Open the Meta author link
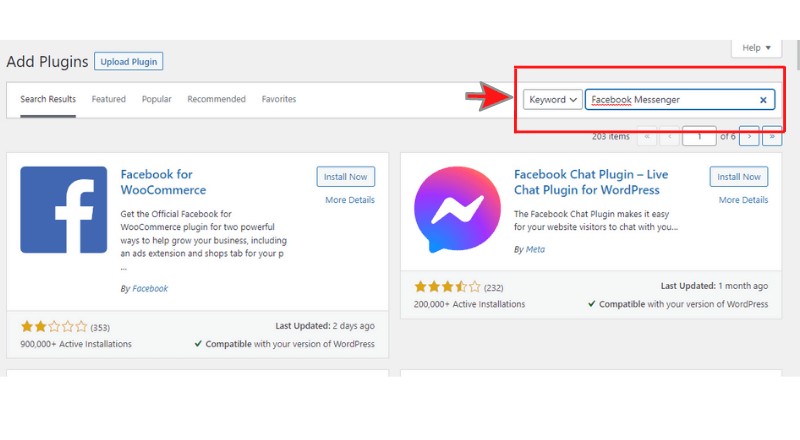Image resolution: width=800 pixels, height=440 pixels. [535, 250]
